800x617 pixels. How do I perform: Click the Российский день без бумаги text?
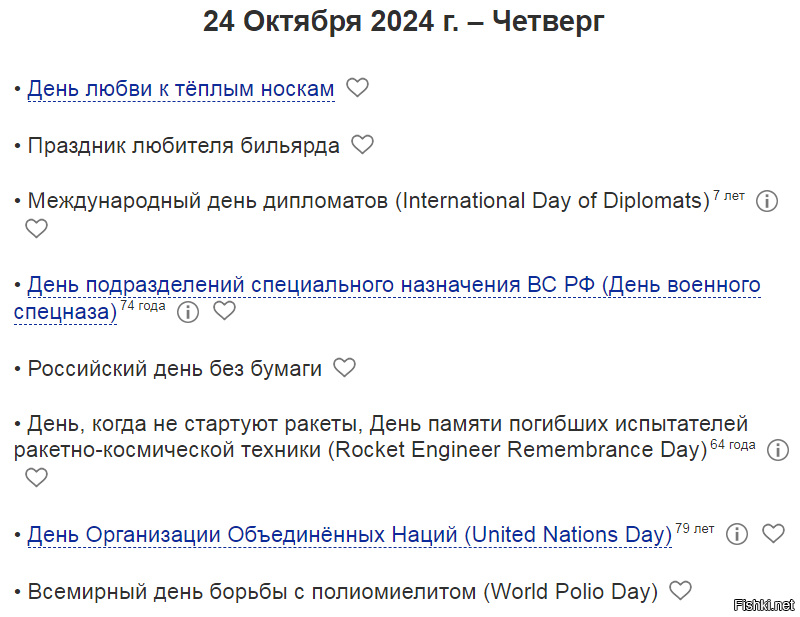pyautogui.click(x=174, y=368)
